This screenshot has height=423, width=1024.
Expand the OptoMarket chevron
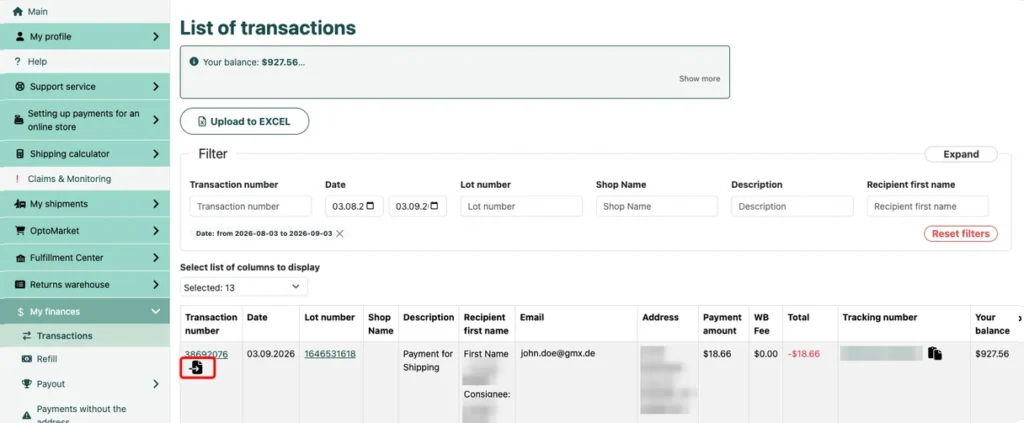point(155,231)
